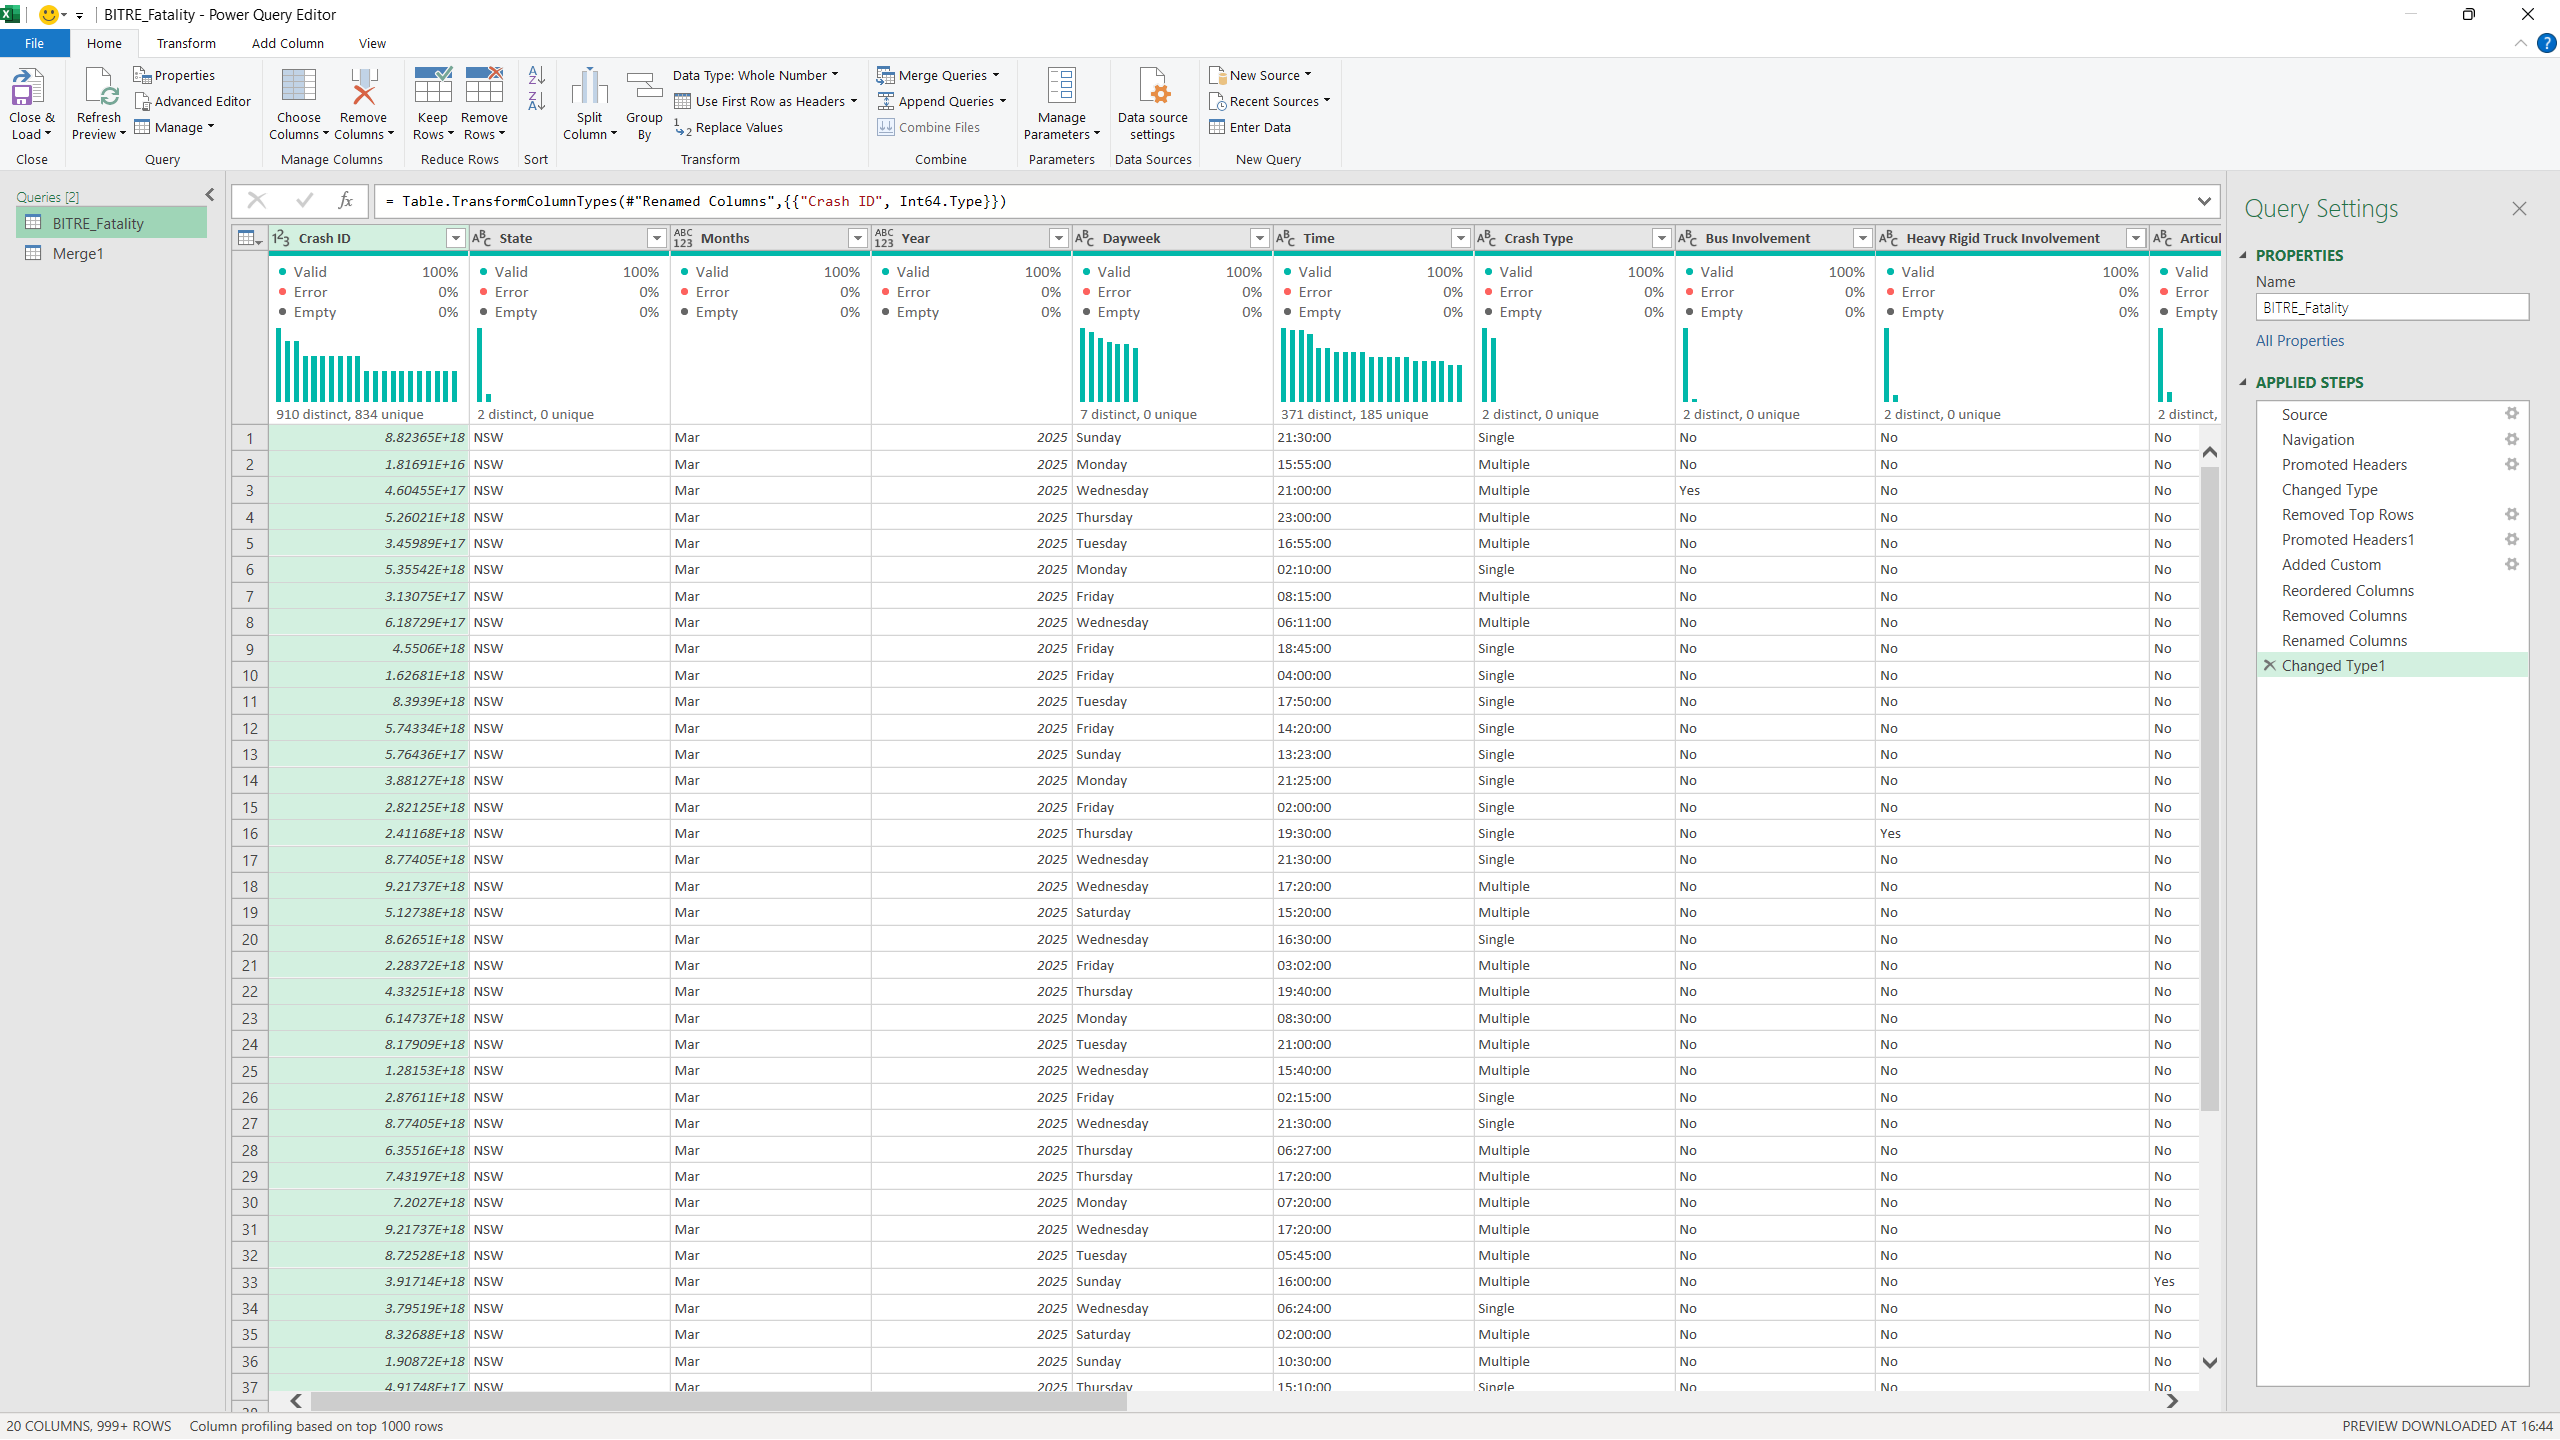Expand the formula bar dropdown arrow
This screenshot has width=2560, height=1440.
[2203, 201]
